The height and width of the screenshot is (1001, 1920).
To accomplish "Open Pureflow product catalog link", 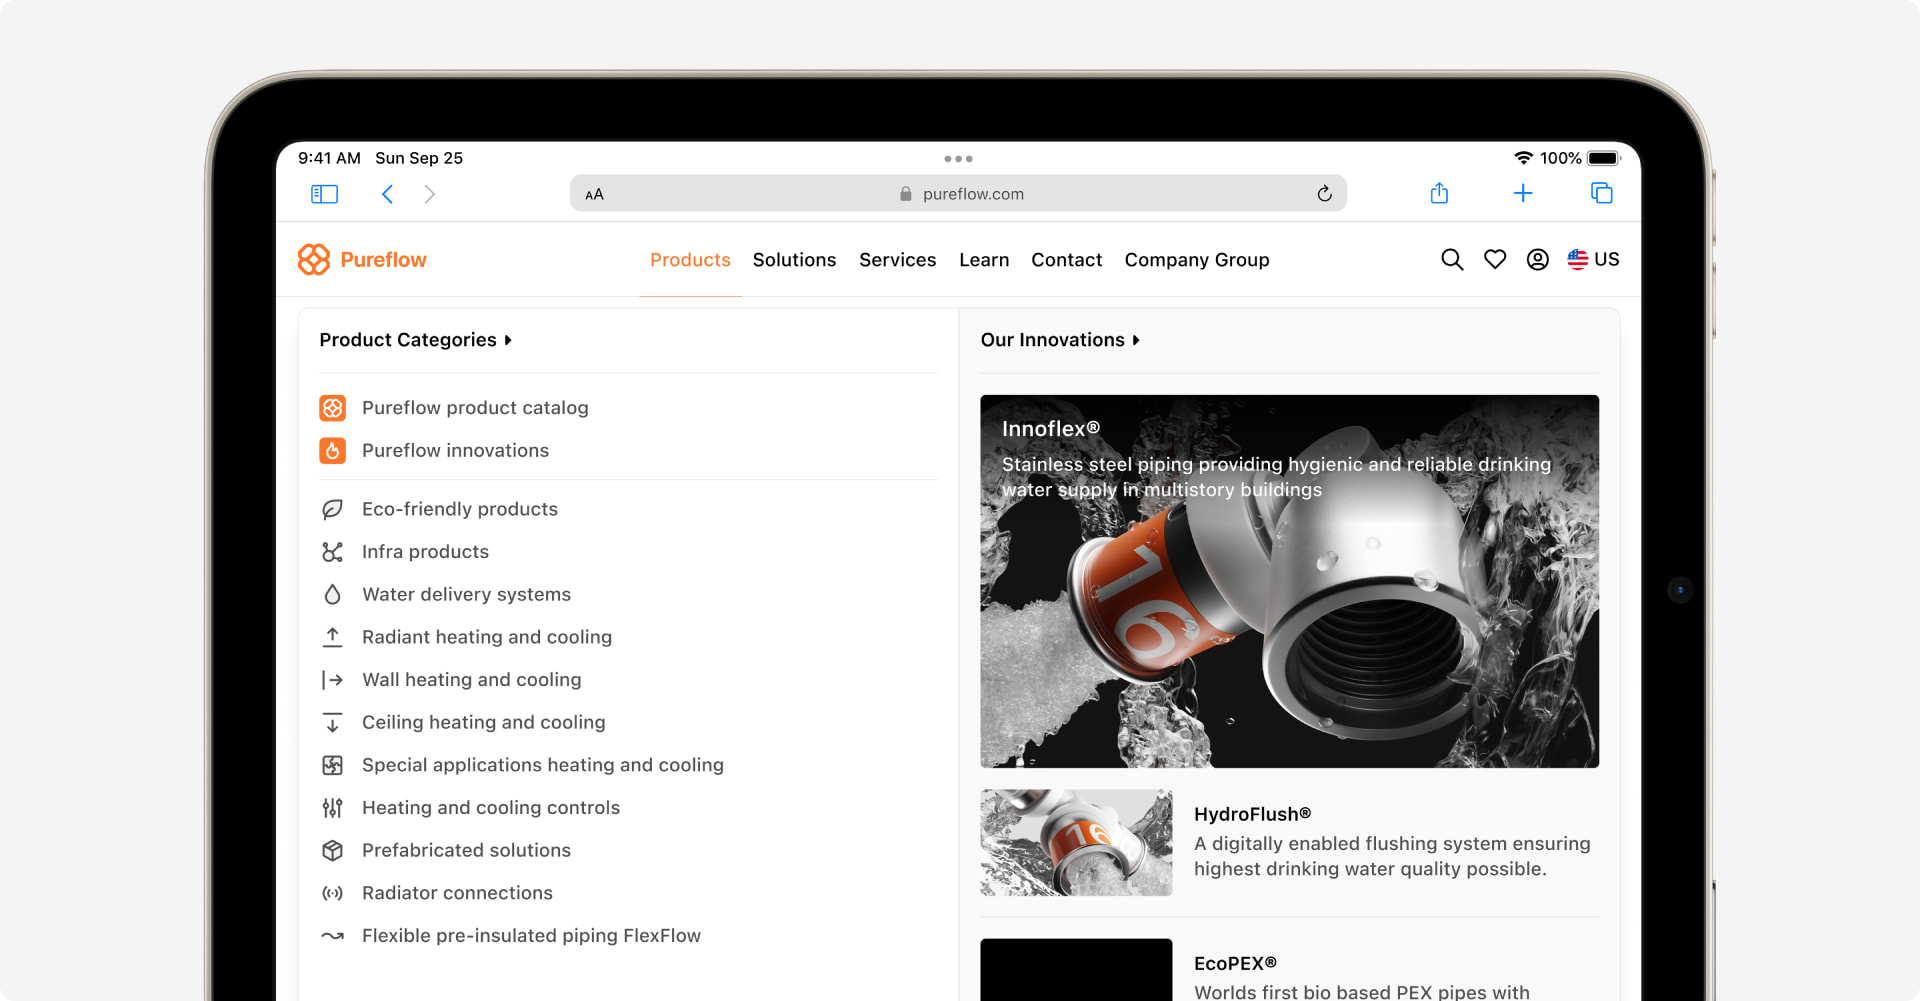I will (475, 408).
